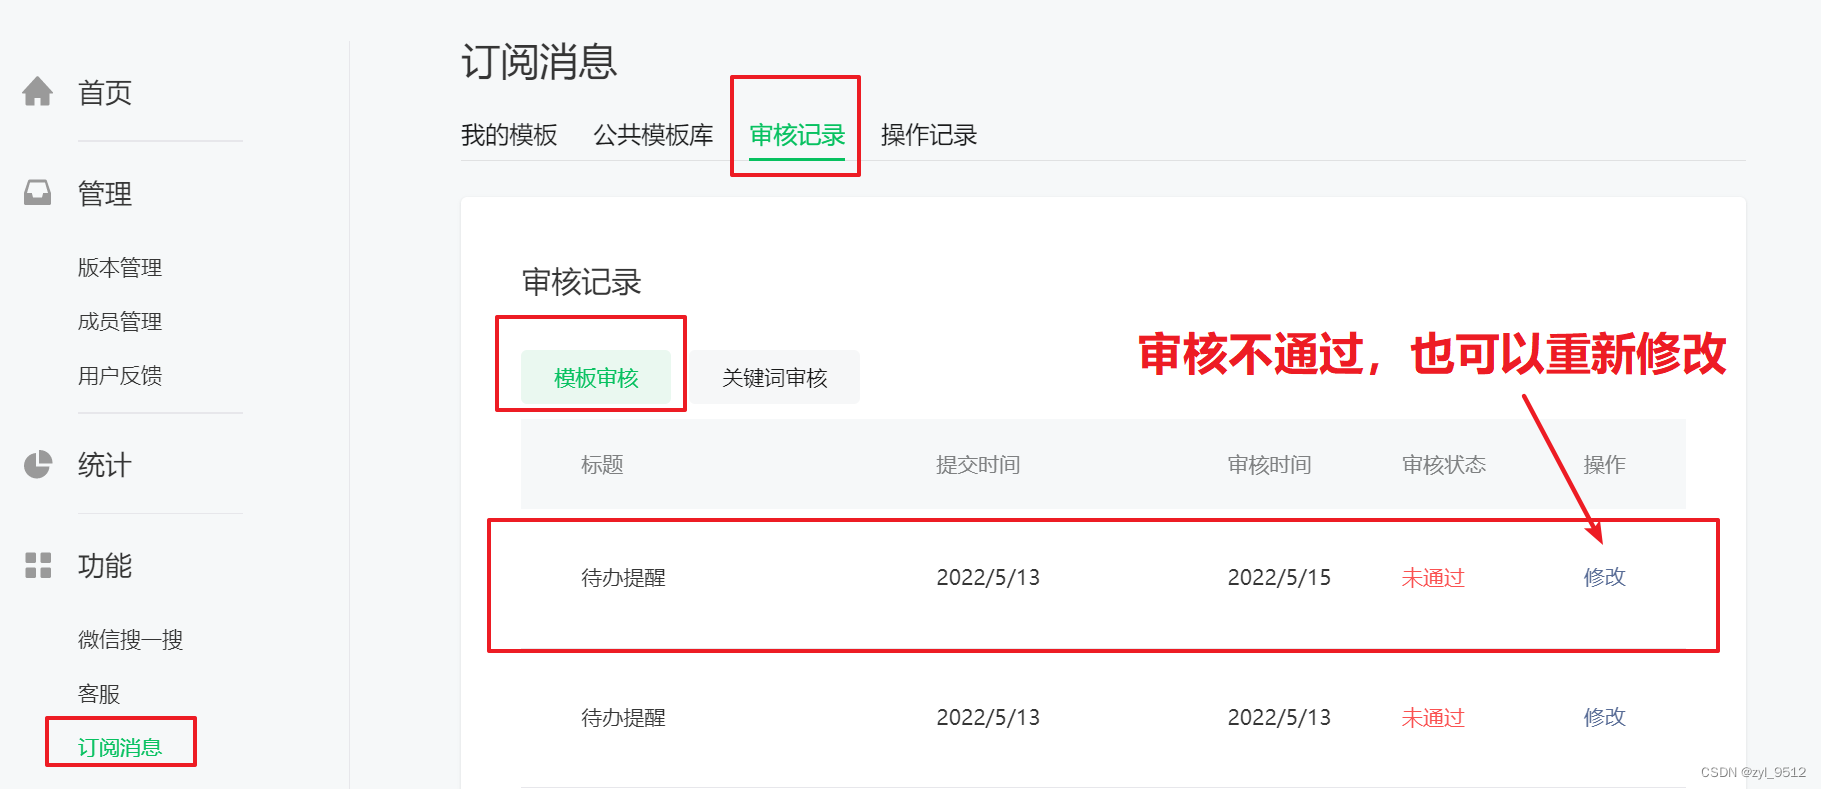The image size is (1821, 789).
Task: Click 待办提醒 title in row reviewed 2022/5/15
Action: (623, 578)
